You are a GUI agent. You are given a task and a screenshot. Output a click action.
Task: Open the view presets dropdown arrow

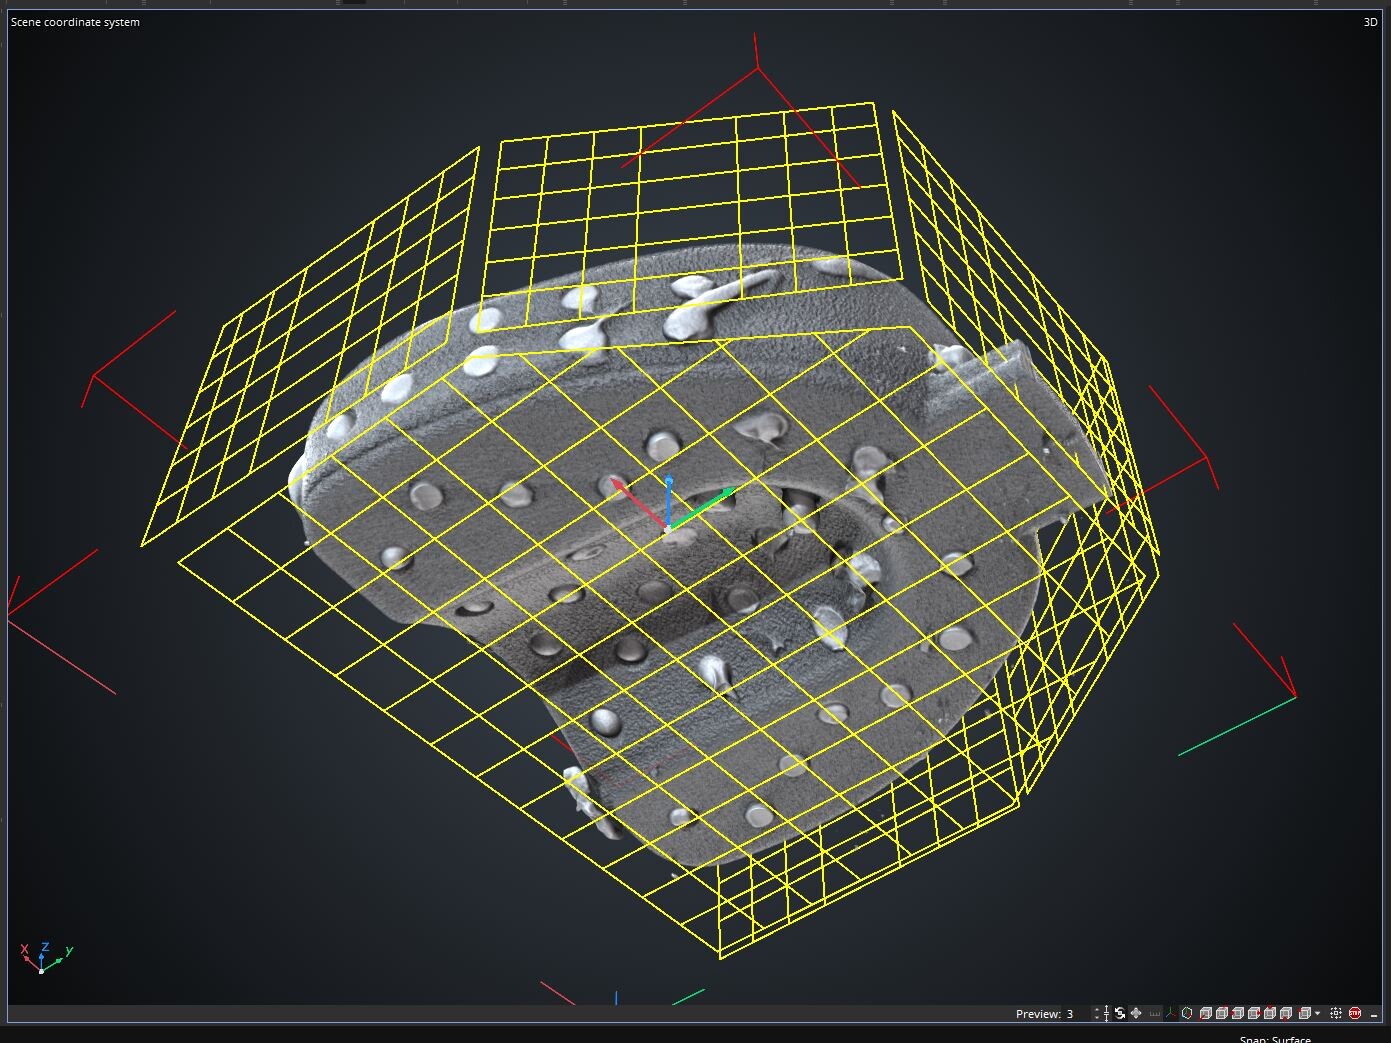pyautogui.click(x=1318, y=1013)
